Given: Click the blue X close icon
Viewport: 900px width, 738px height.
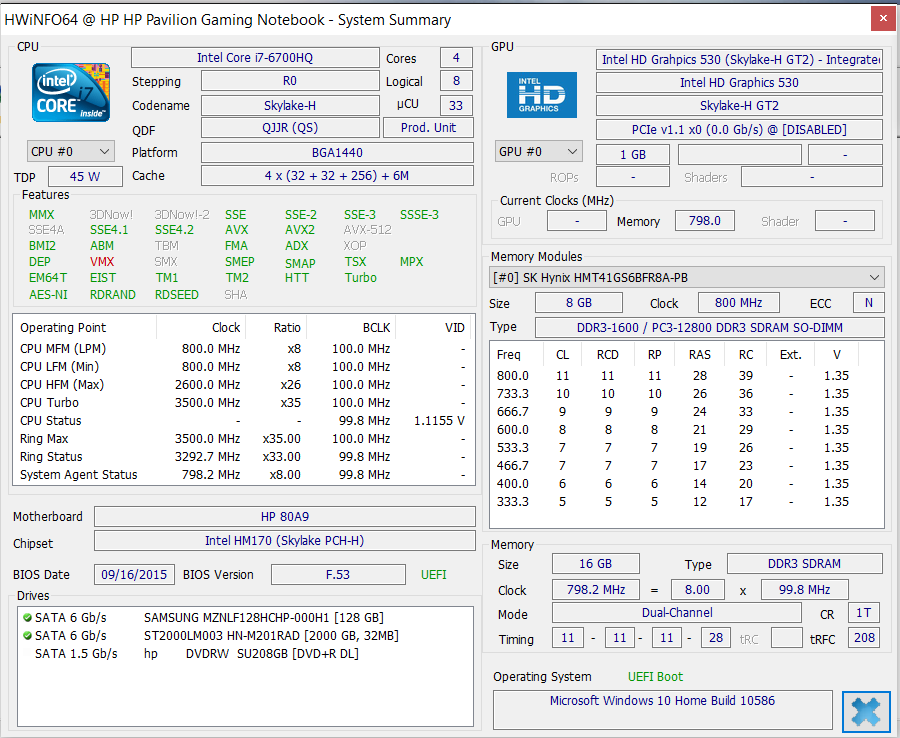Looking at the screenshot, I should coord(866,711).
